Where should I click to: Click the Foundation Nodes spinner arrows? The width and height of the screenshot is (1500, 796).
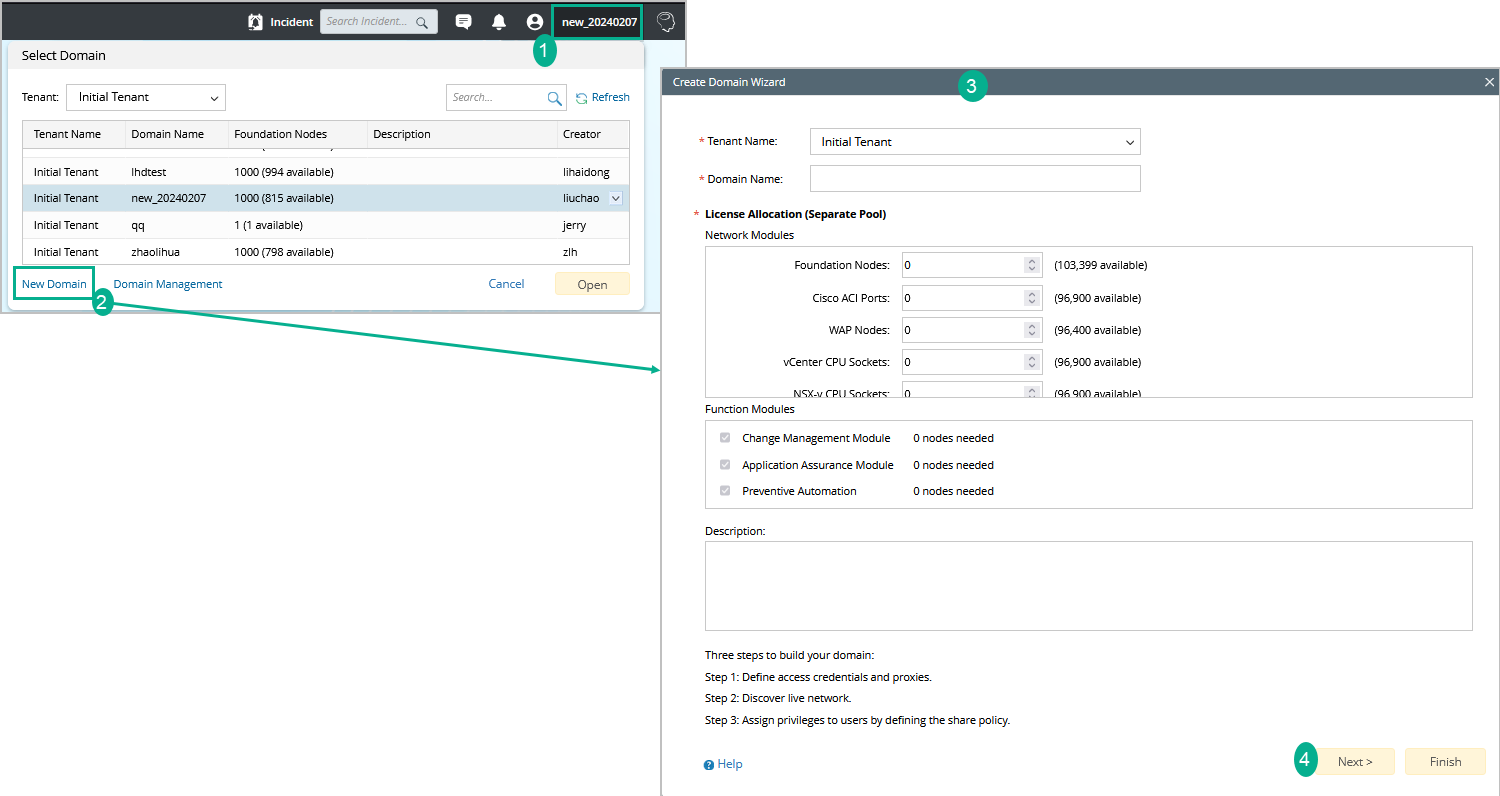click(x=1032, y=265)
